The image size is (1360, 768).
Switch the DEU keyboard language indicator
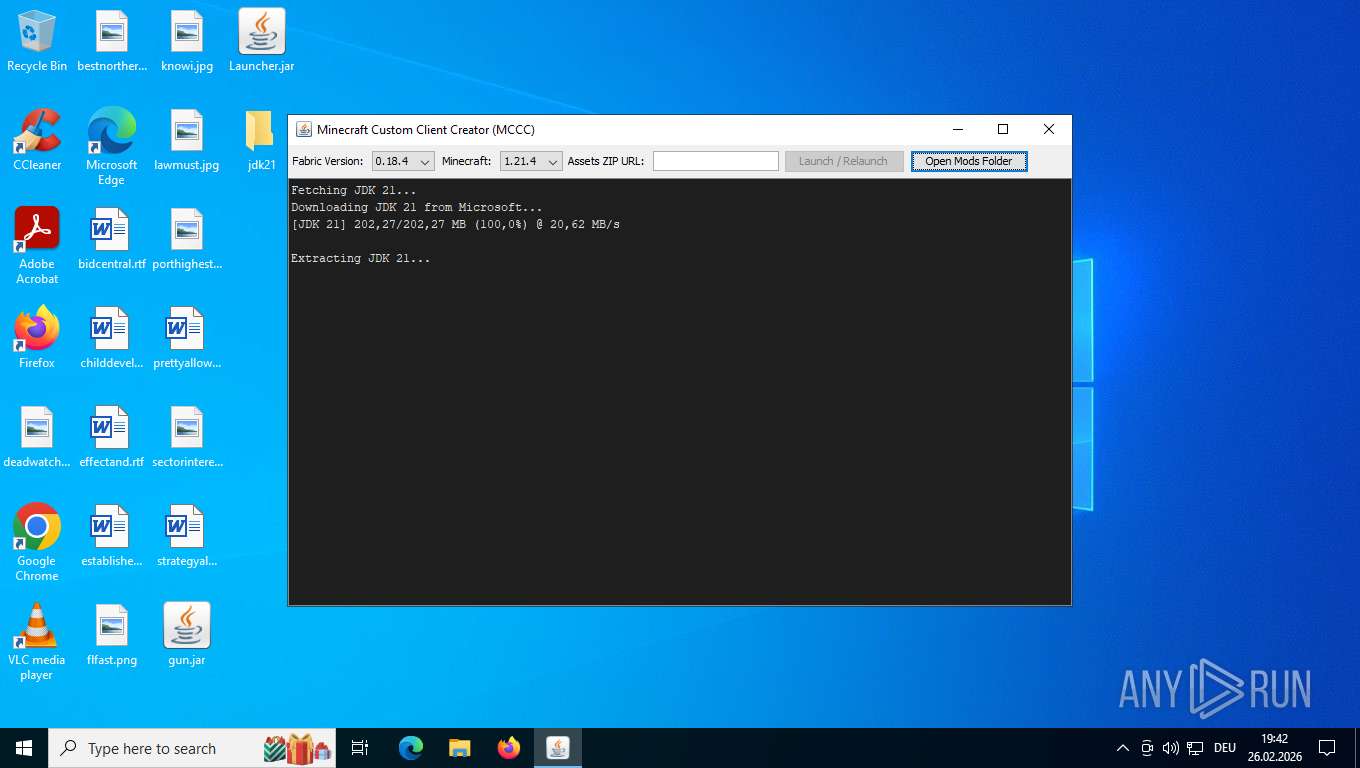tap(1225, 748)
